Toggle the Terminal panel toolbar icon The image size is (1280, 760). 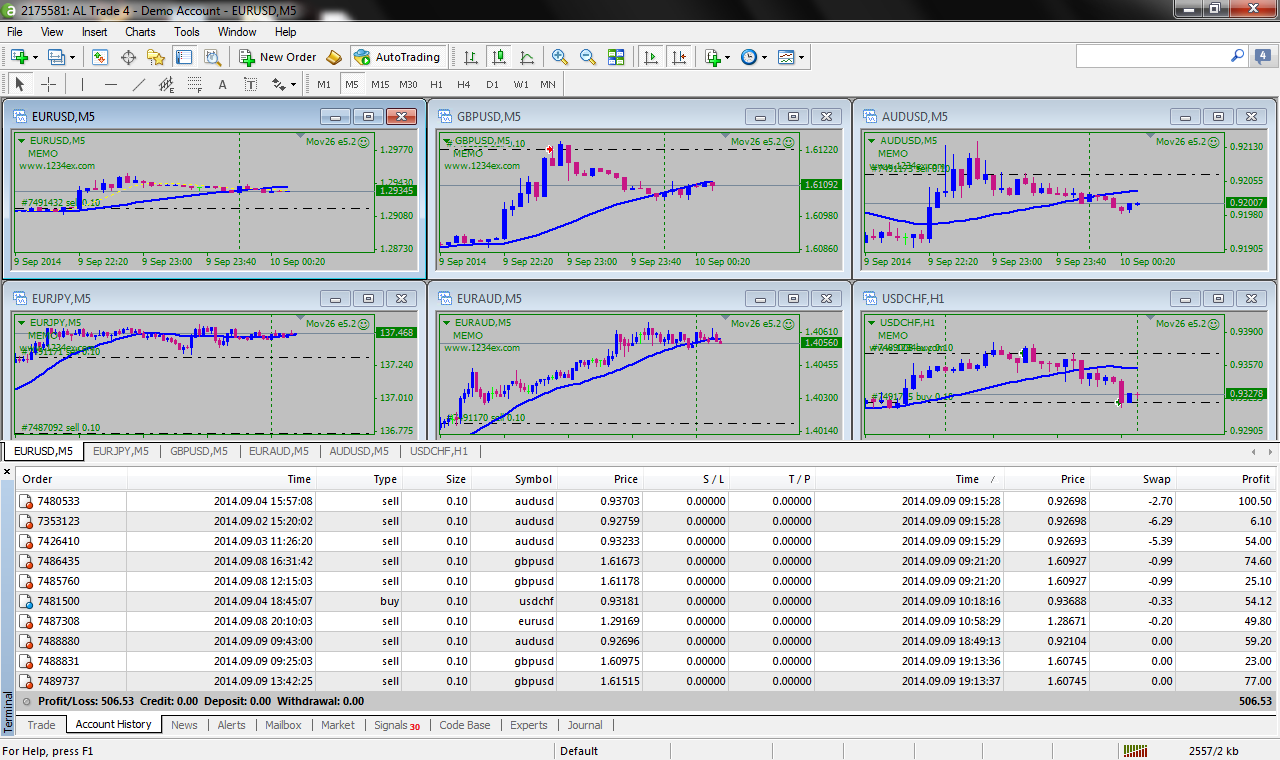(x=184, y=57)
